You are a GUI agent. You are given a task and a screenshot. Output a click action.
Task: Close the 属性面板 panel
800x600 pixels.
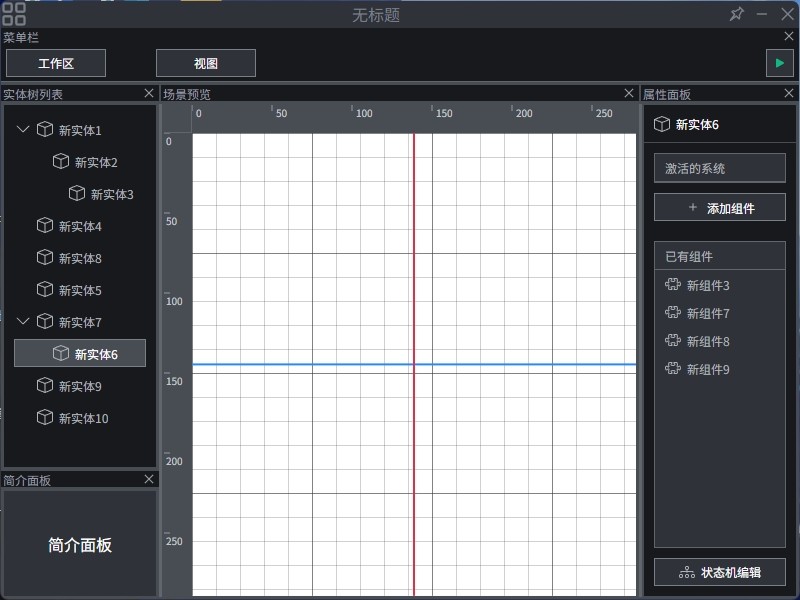point(789,93)
